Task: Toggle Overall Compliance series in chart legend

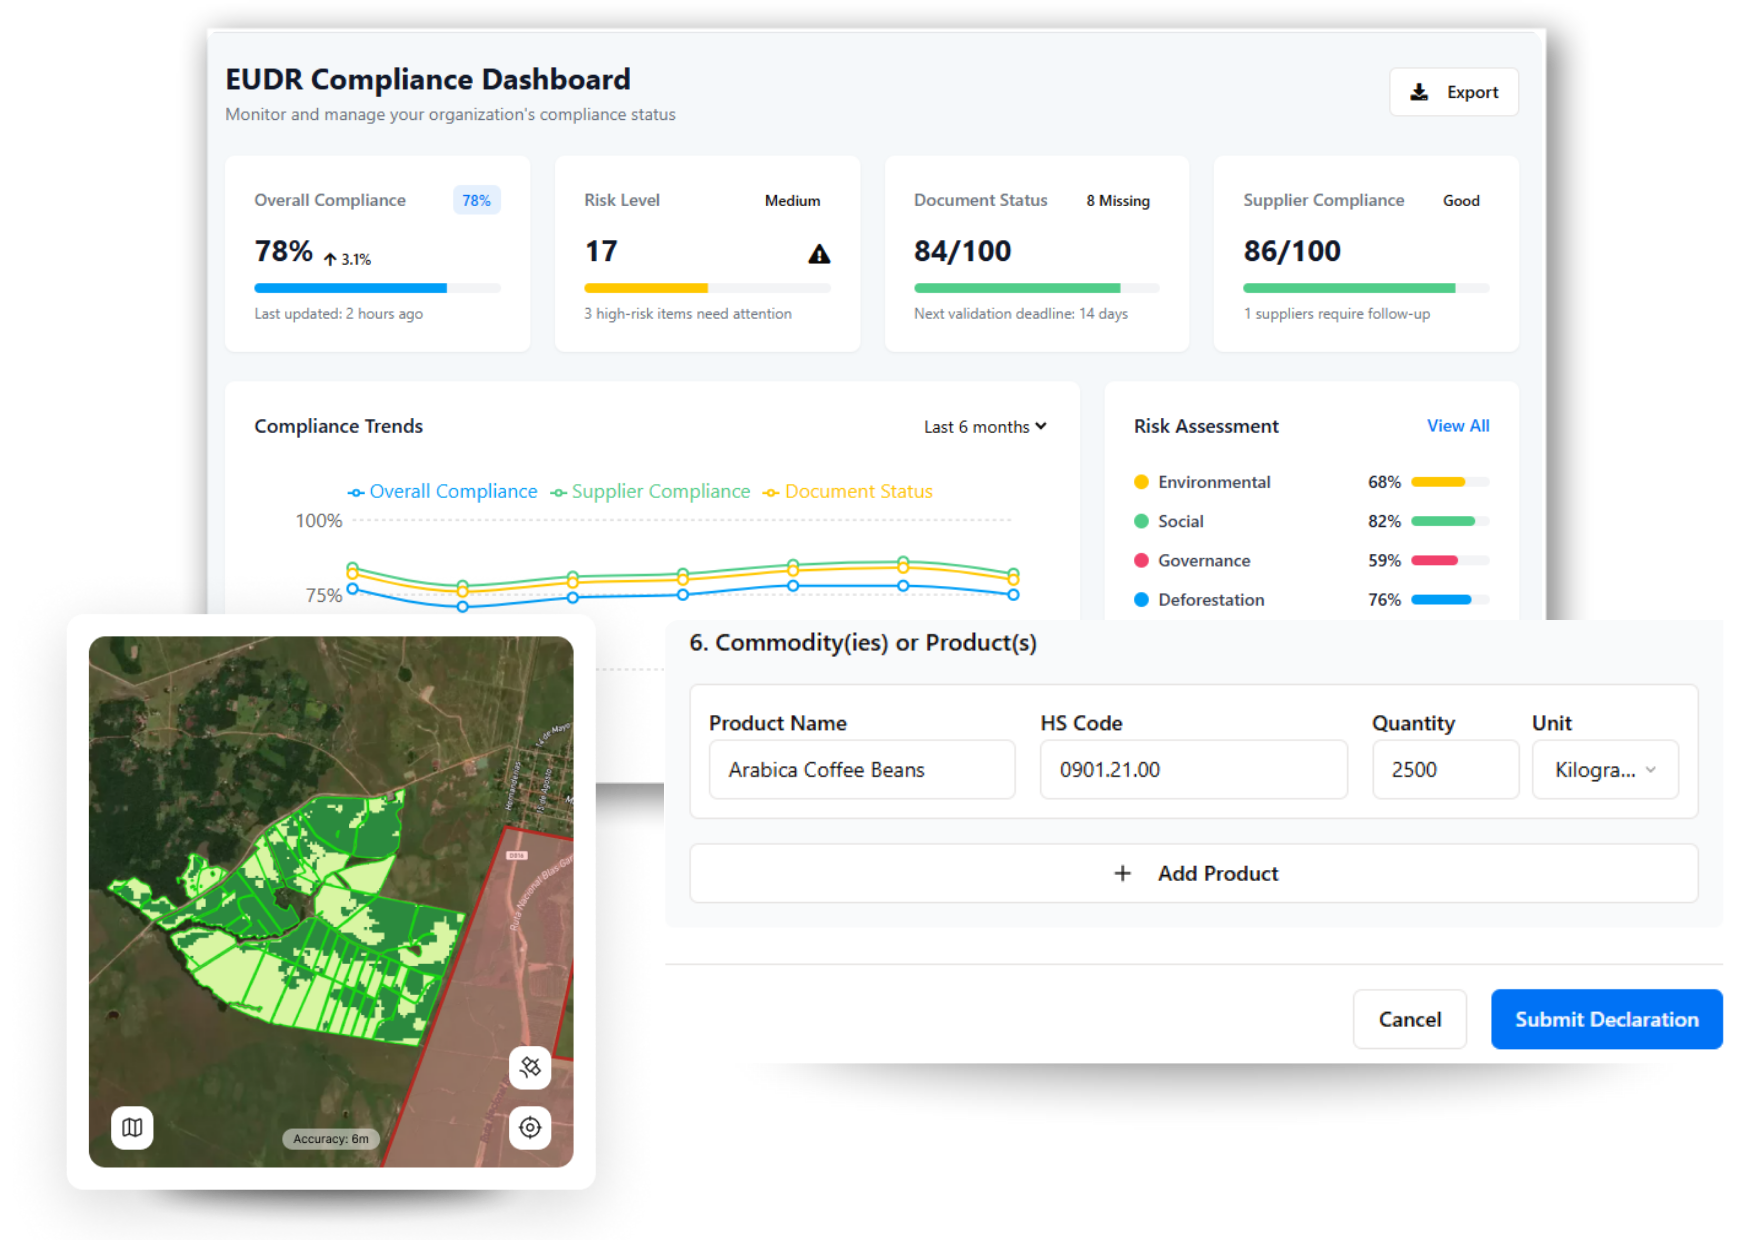Action: 443,492
